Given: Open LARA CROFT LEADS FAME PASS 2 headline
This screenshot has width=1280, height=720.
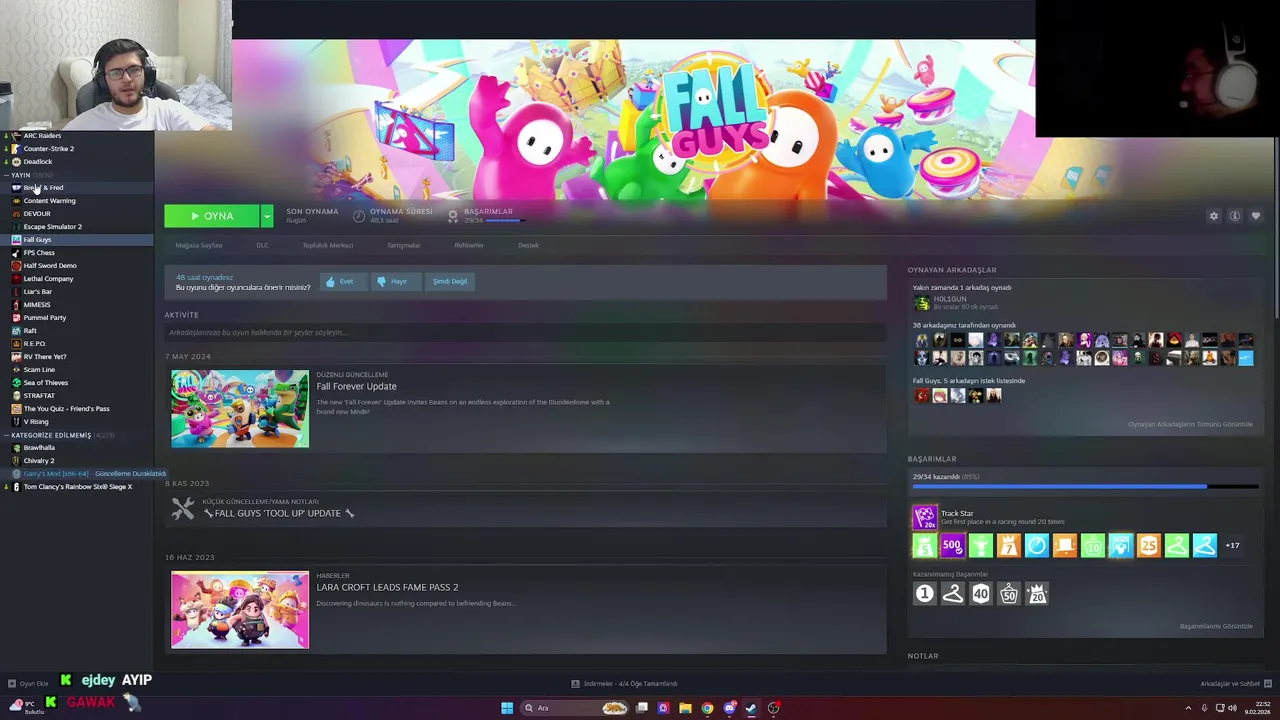Looking at the screenshot, I should coord(387,587).
